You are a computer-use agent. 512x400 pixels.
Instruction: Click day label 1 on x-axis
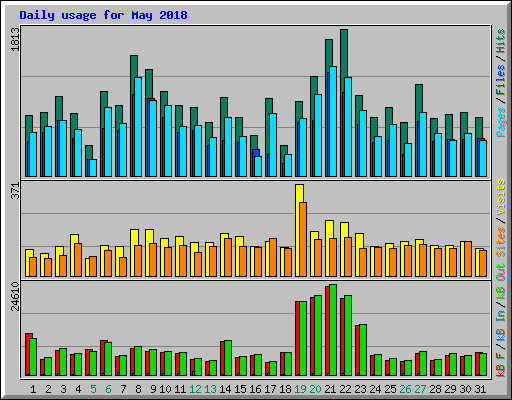tap(33, 389)
